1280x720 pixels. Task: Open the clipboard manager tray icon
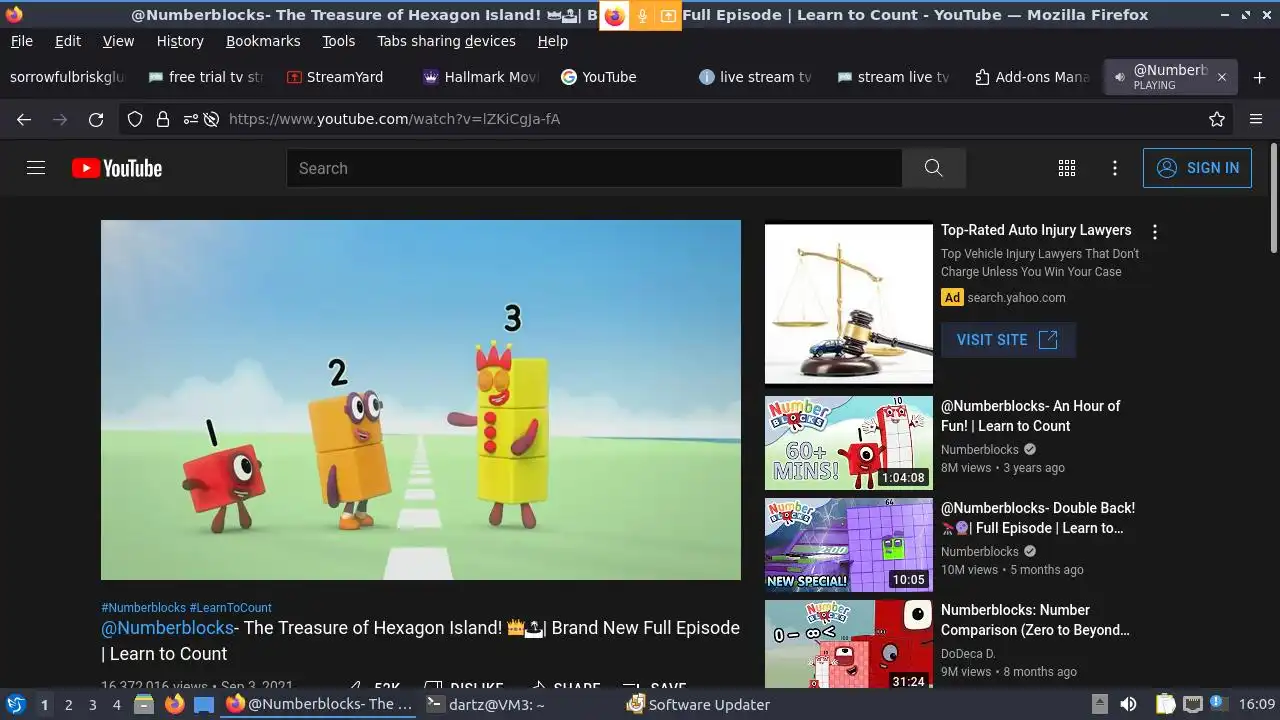1165,704
